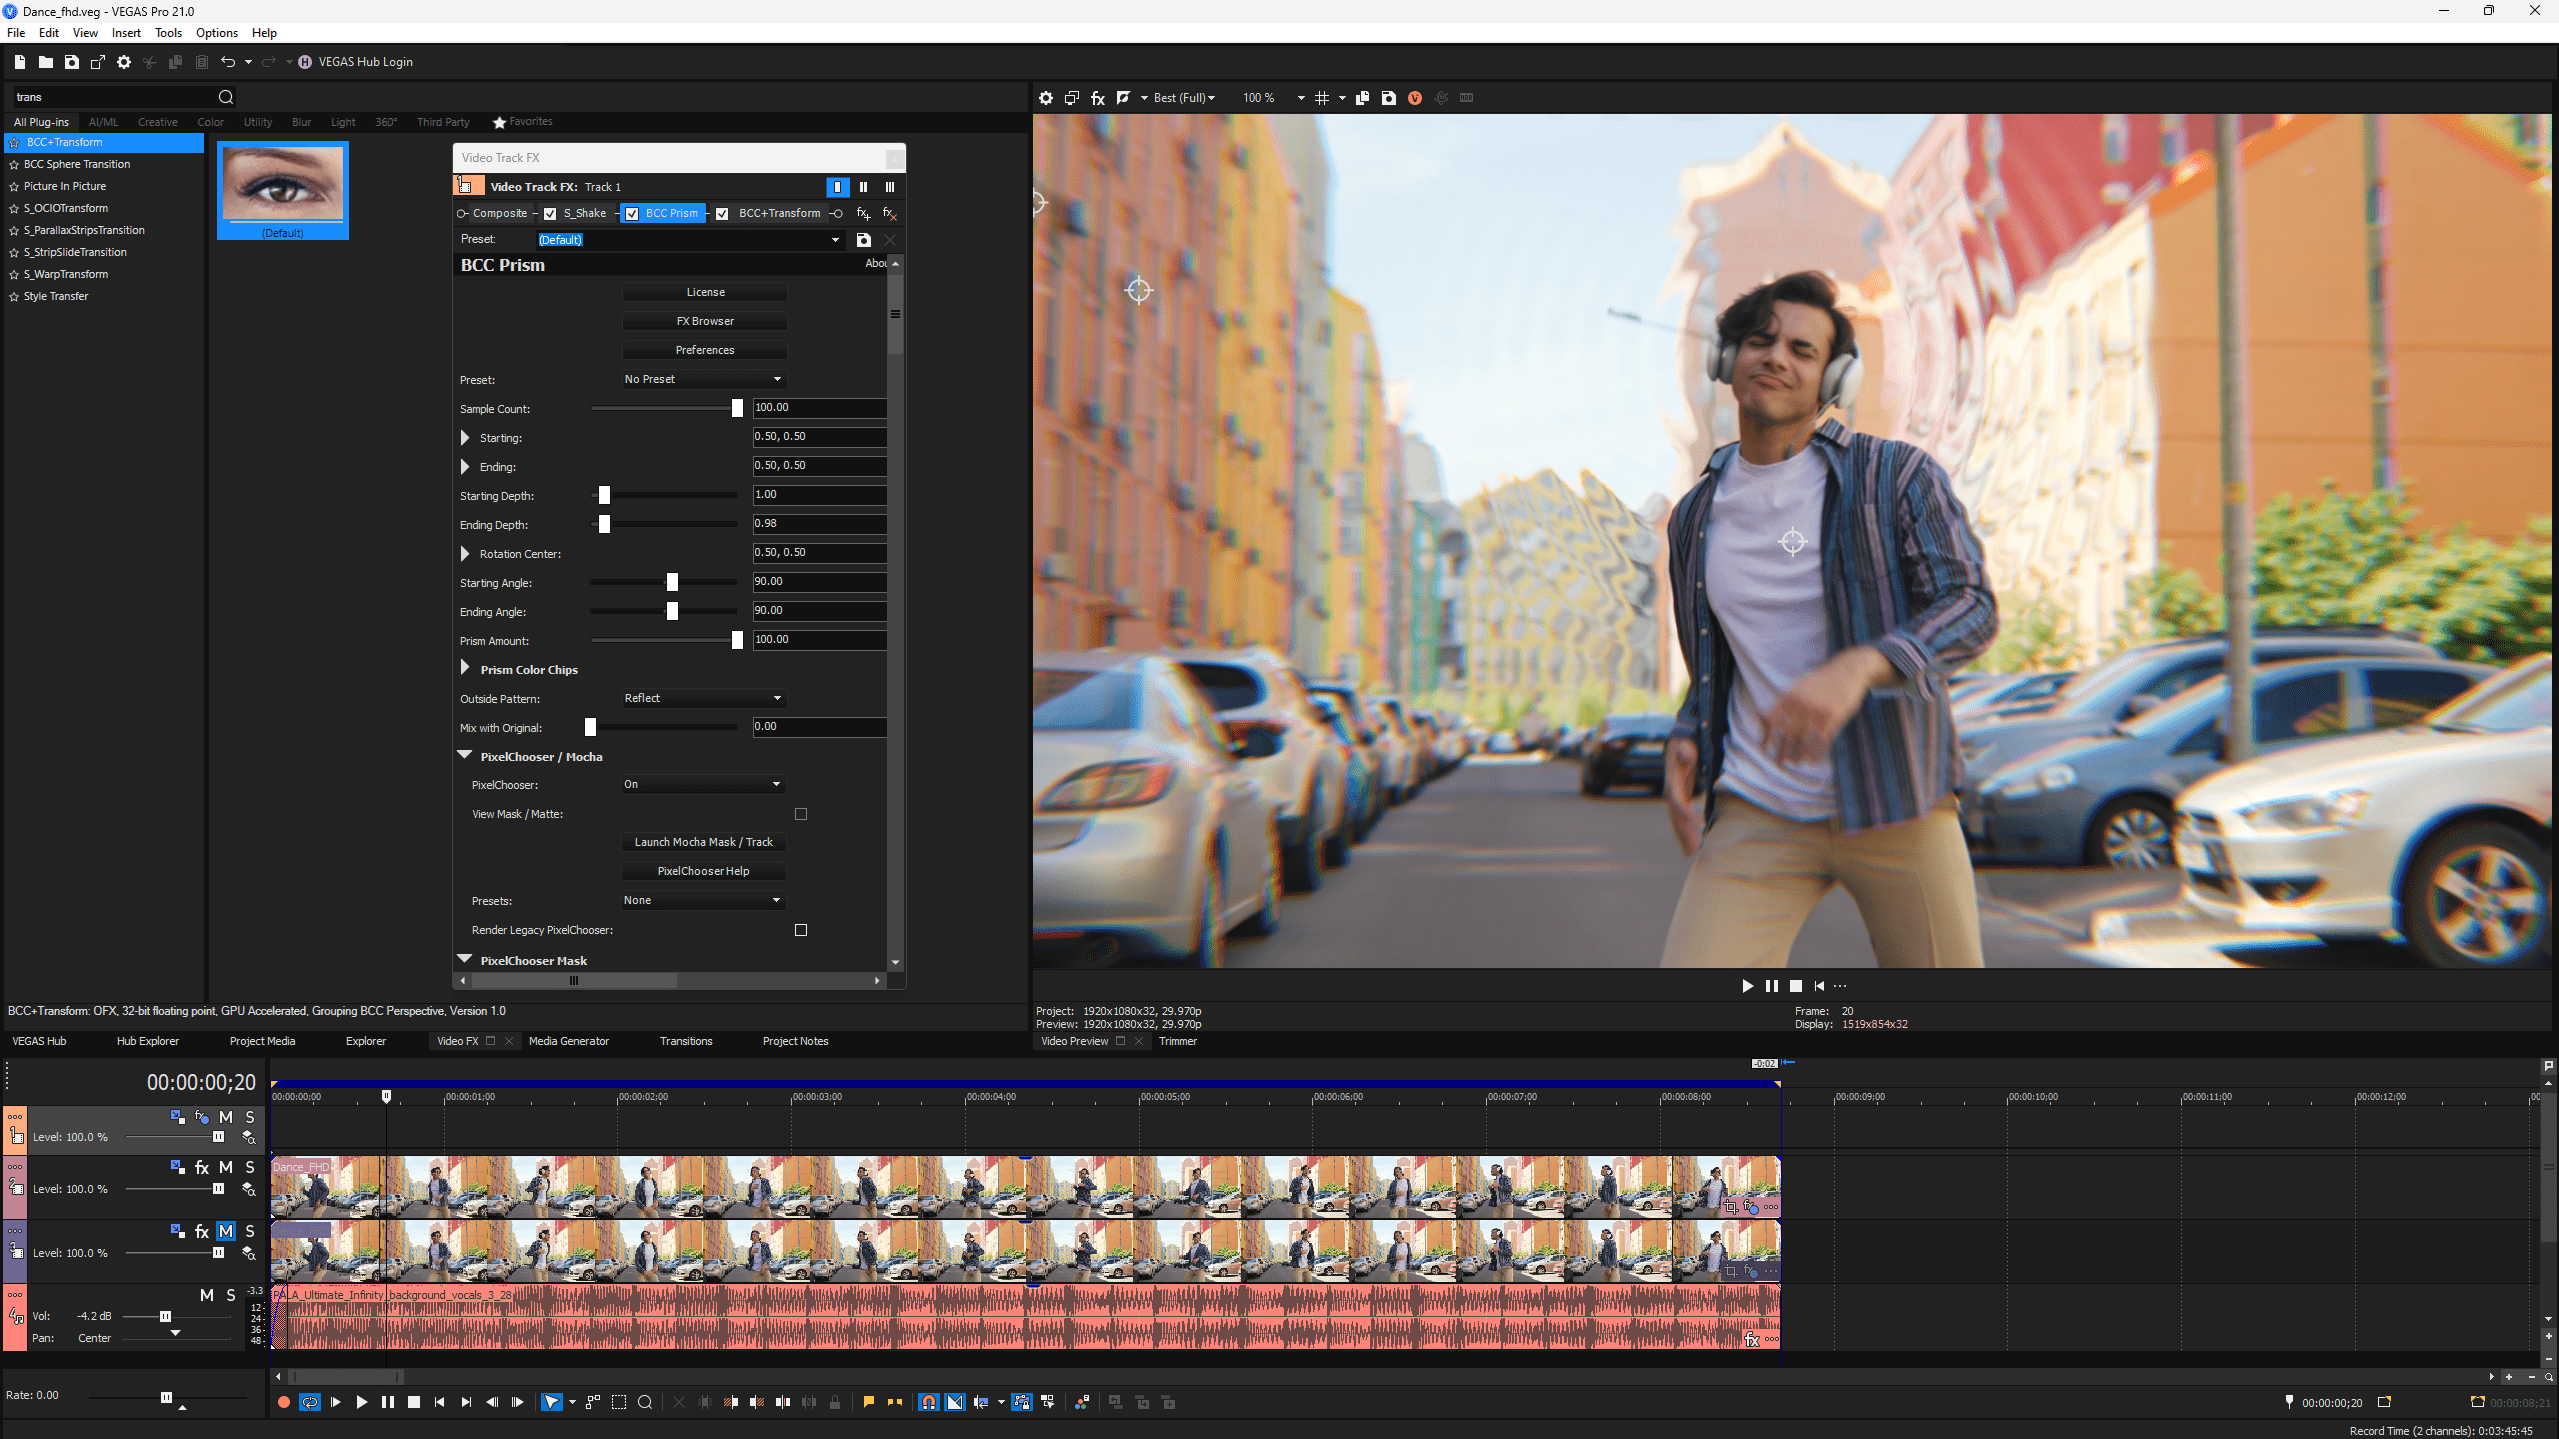Save FX preset with disk icon

coord(863,240)
